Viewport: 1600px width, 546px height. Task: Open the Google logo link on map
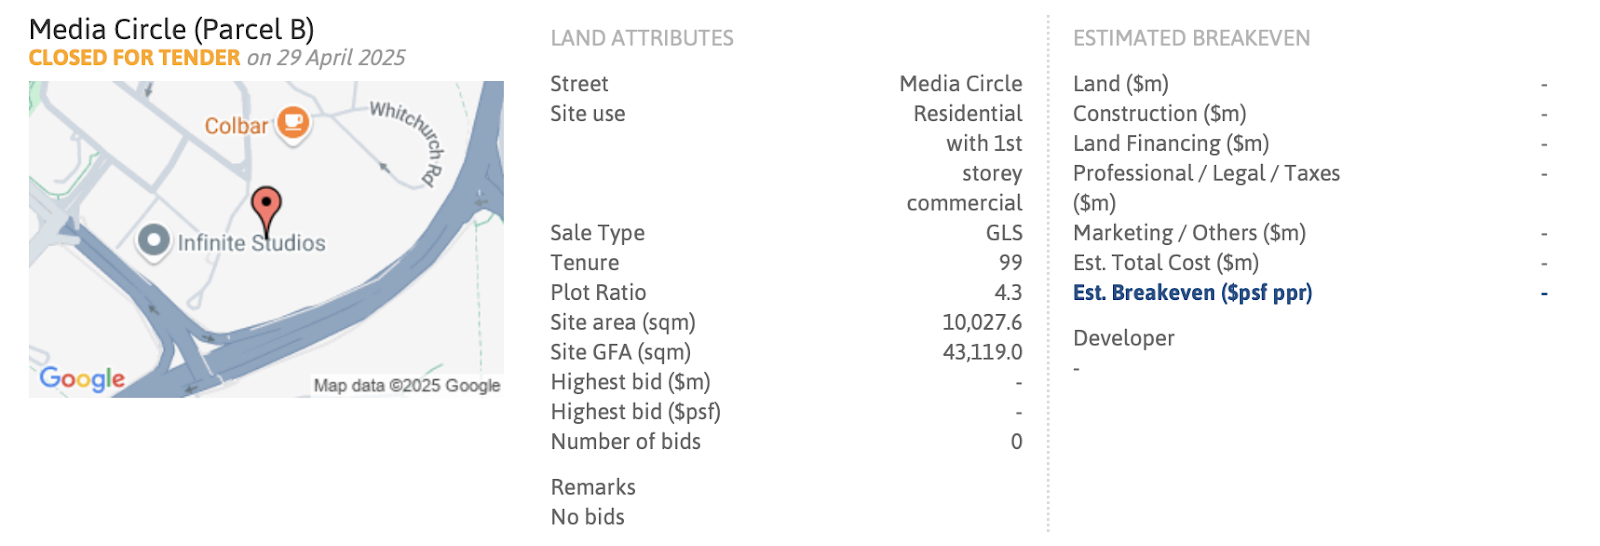[x=82, y=379]
